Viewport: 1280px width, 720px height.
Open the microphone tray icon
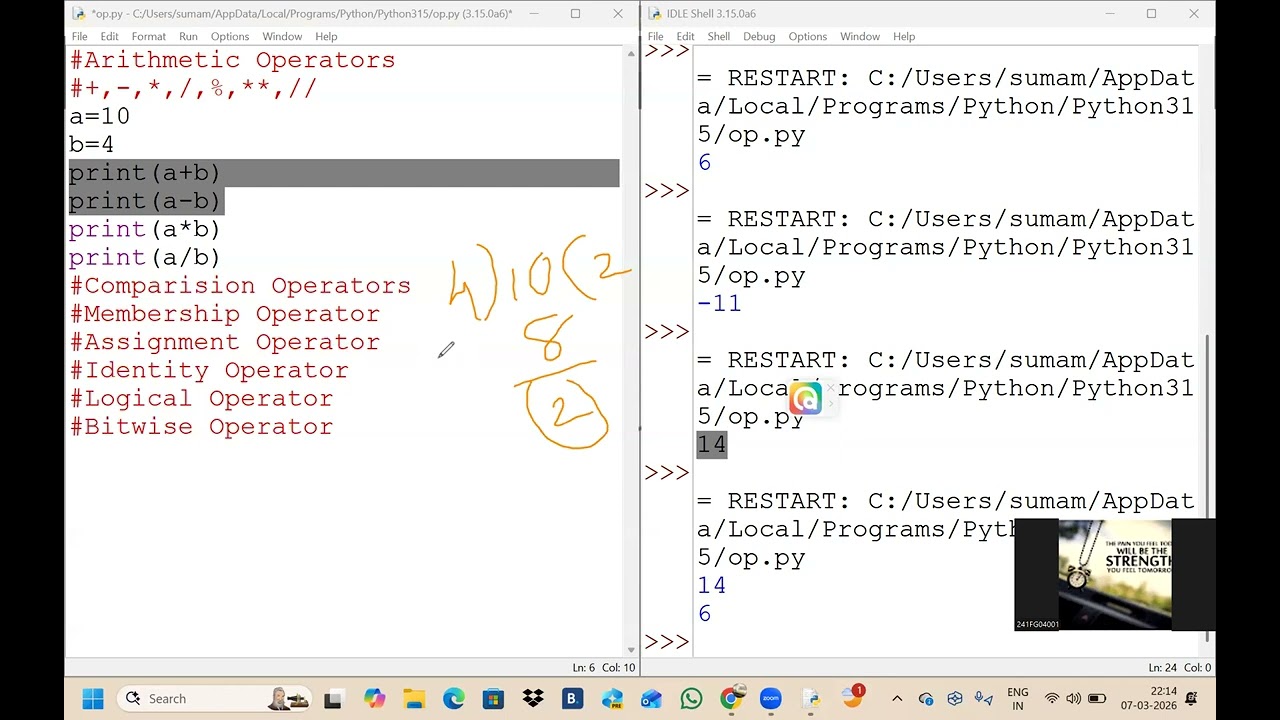[983, 698]
